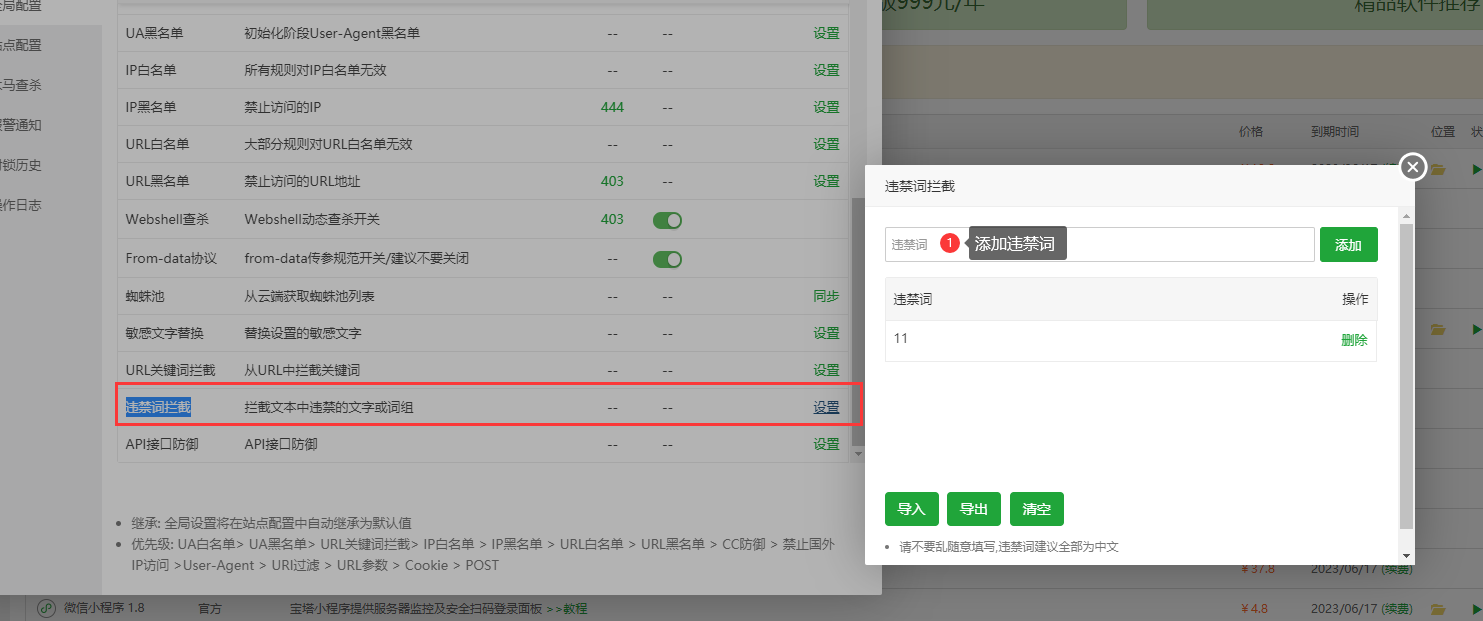This screenshot has height=621, width=1483.
Task: Click the 位置 column header
Action: click(1443, 132)
